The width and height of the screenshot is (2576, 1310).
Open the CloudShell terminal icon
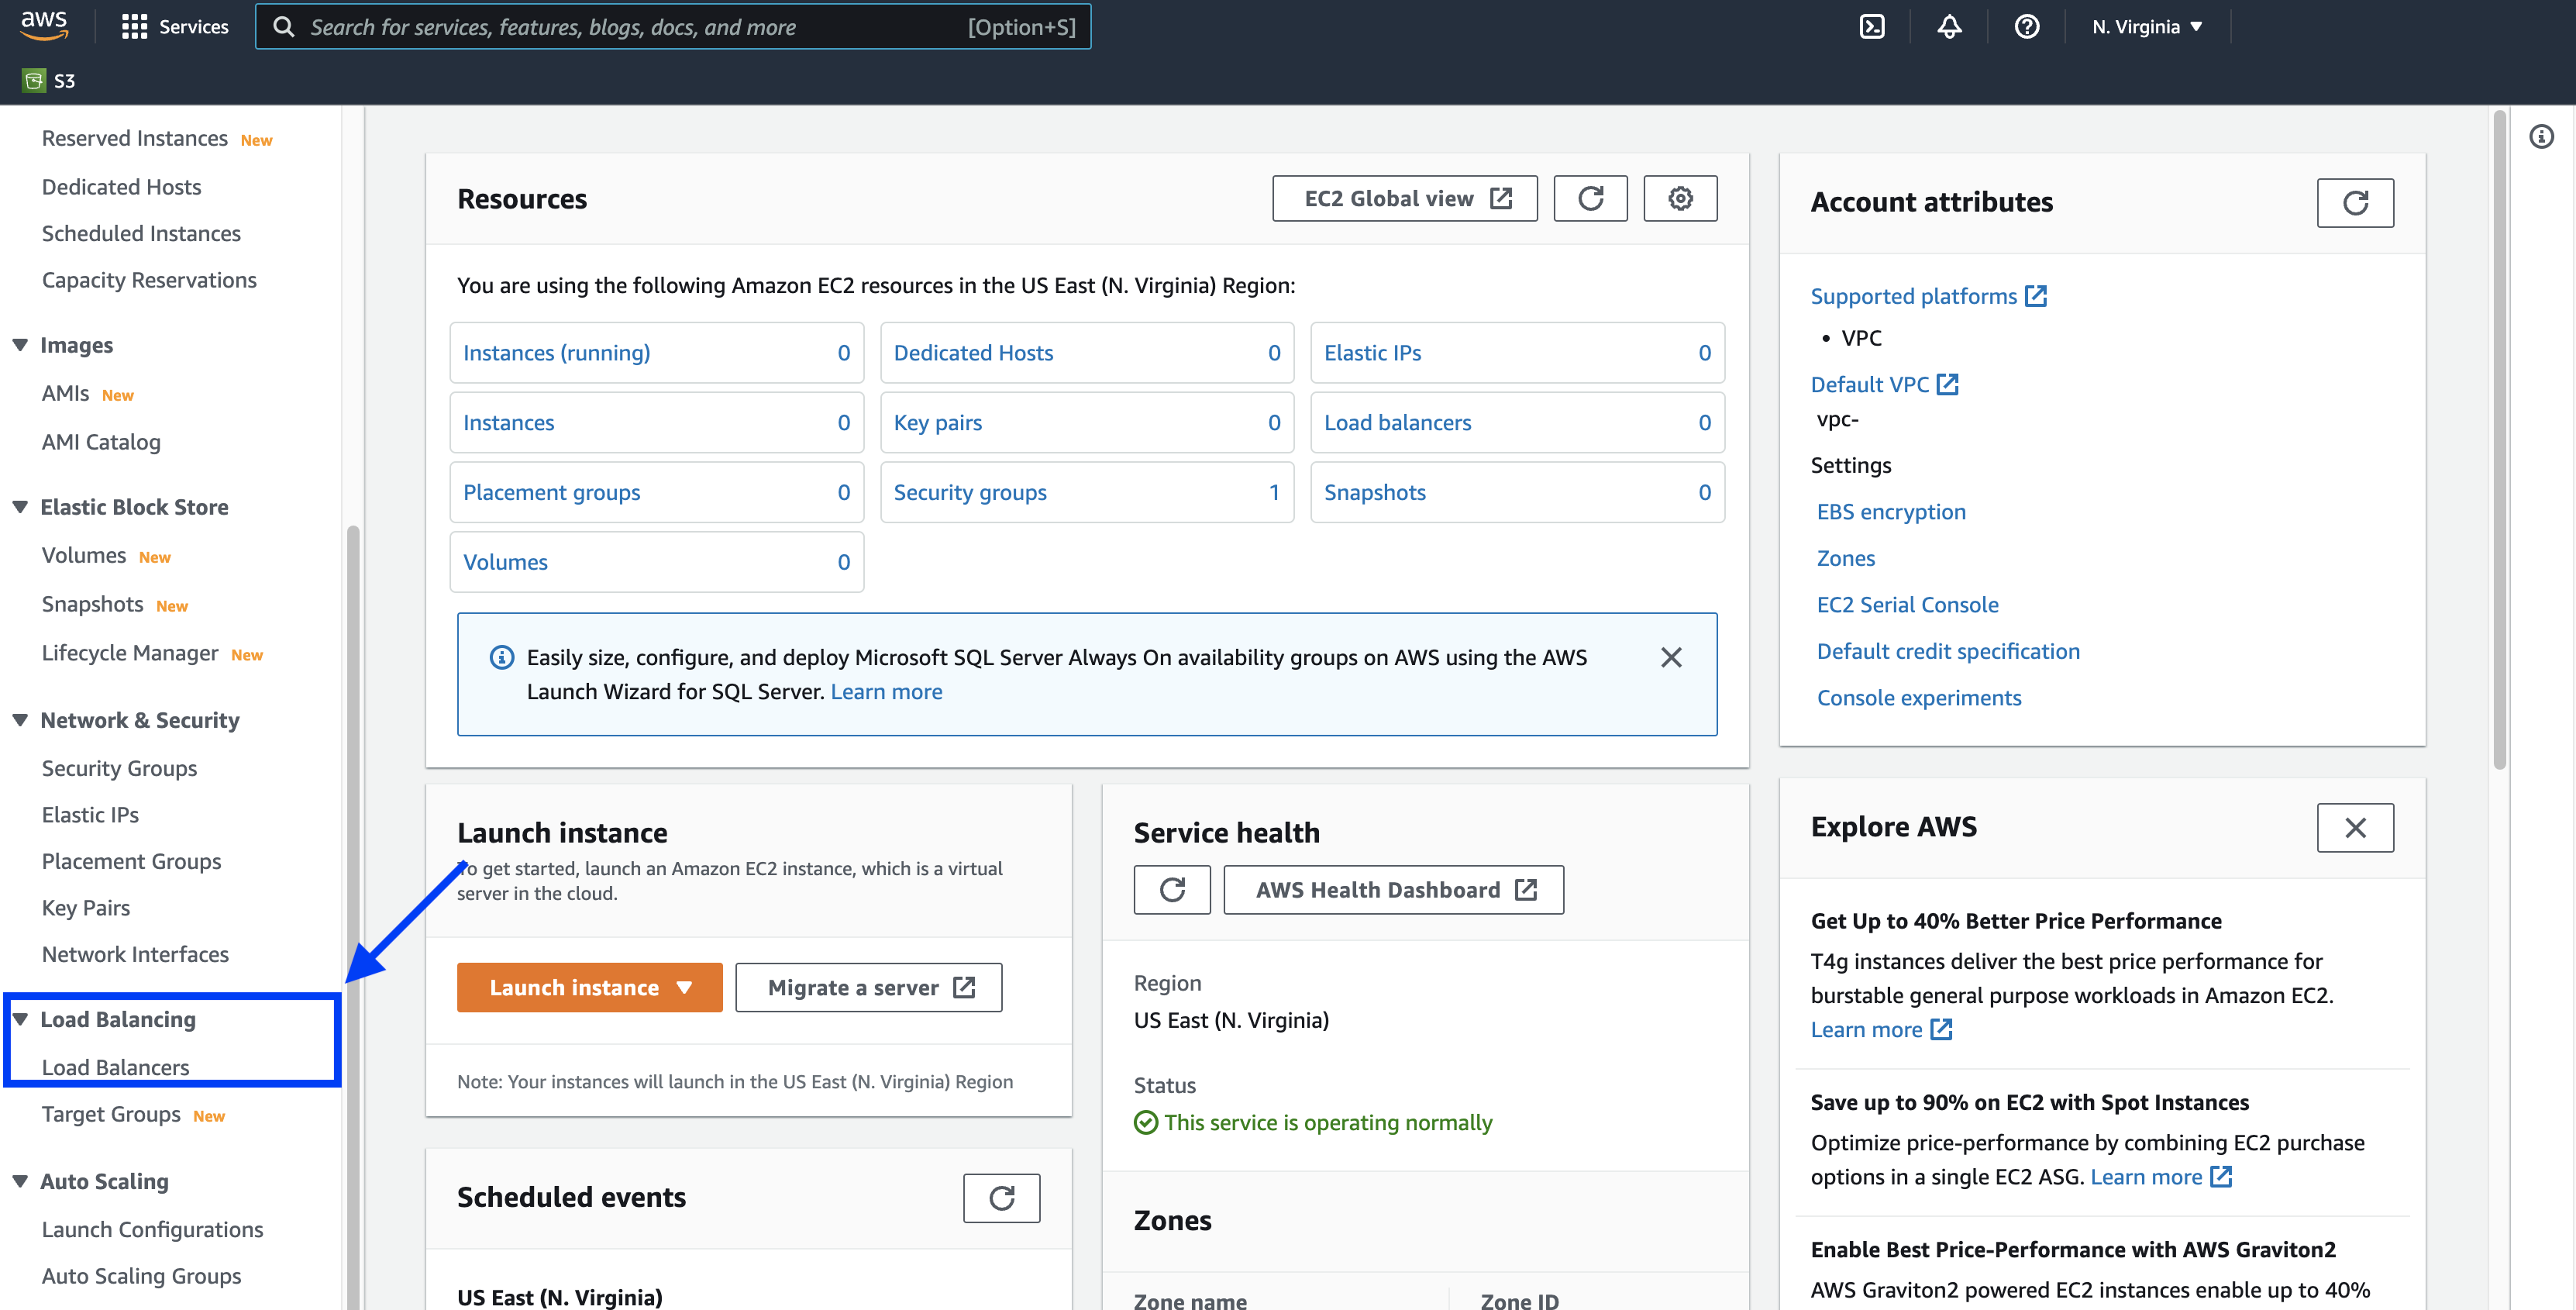point(1872,27)
